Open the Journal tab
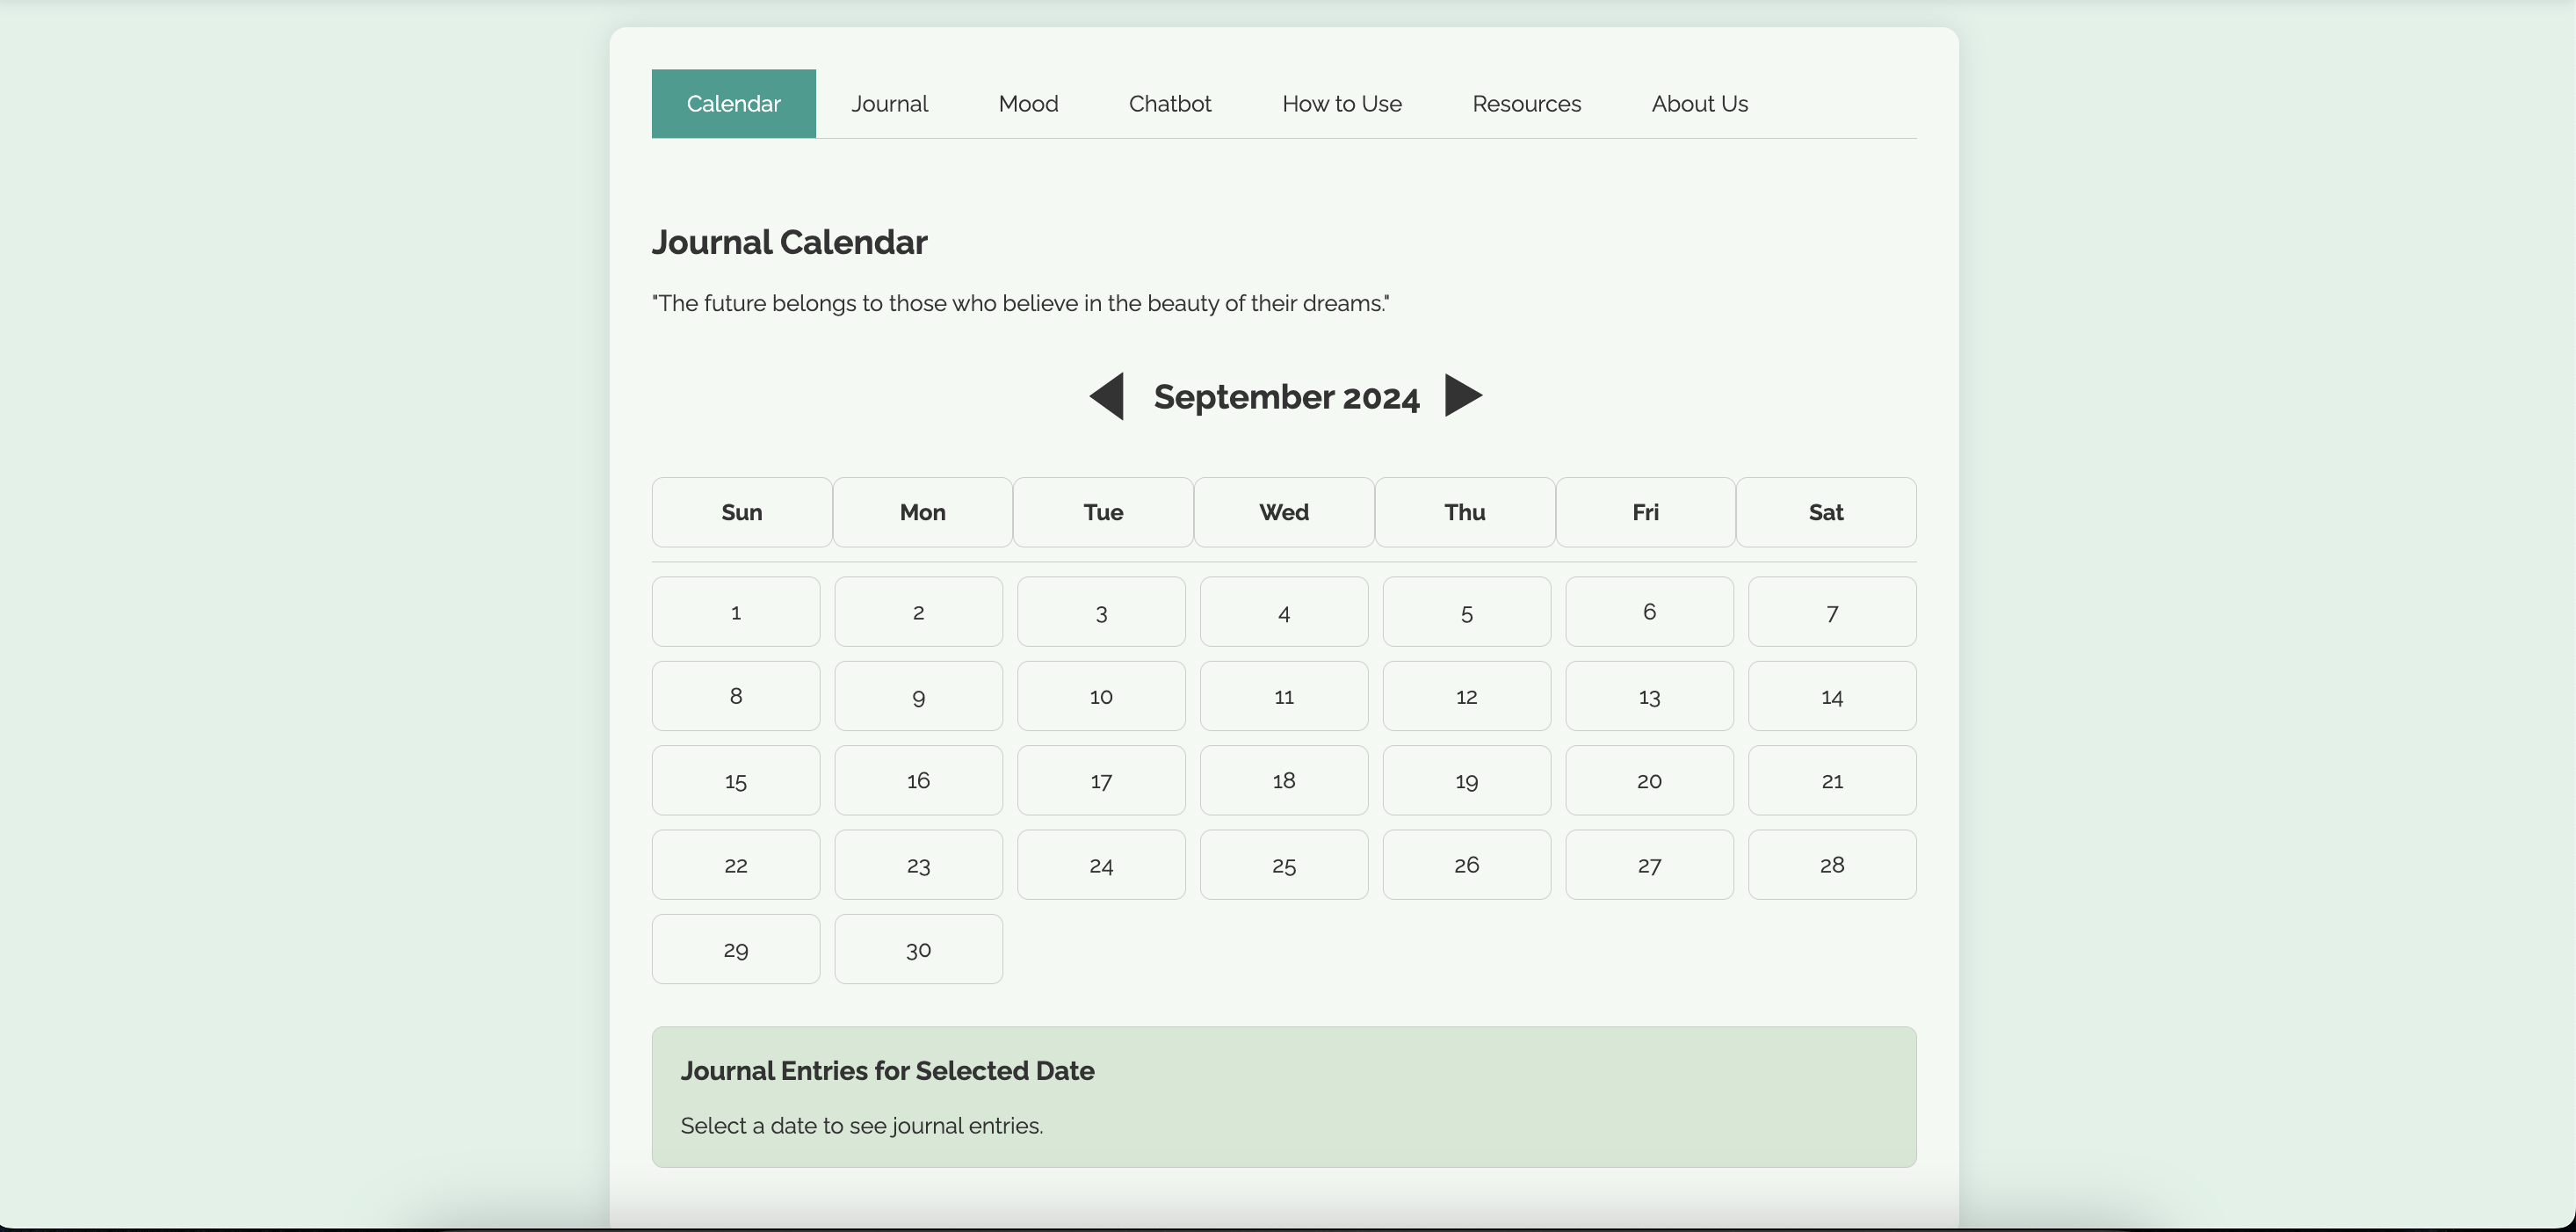 click(889, 104)
